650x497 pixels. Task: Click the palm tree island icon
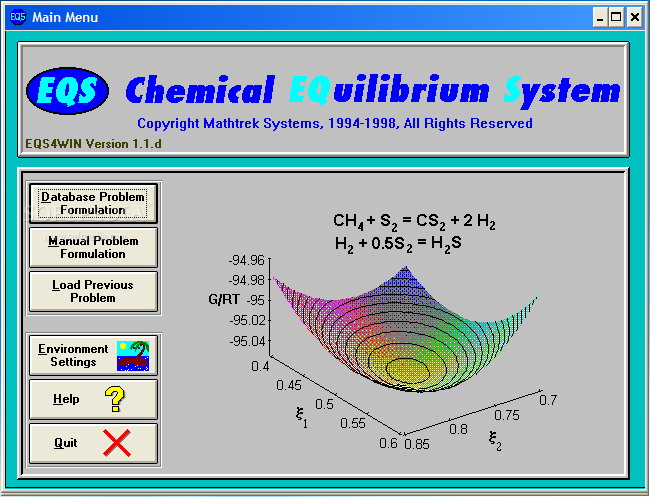pyautogui.click(x=133, y=356)
